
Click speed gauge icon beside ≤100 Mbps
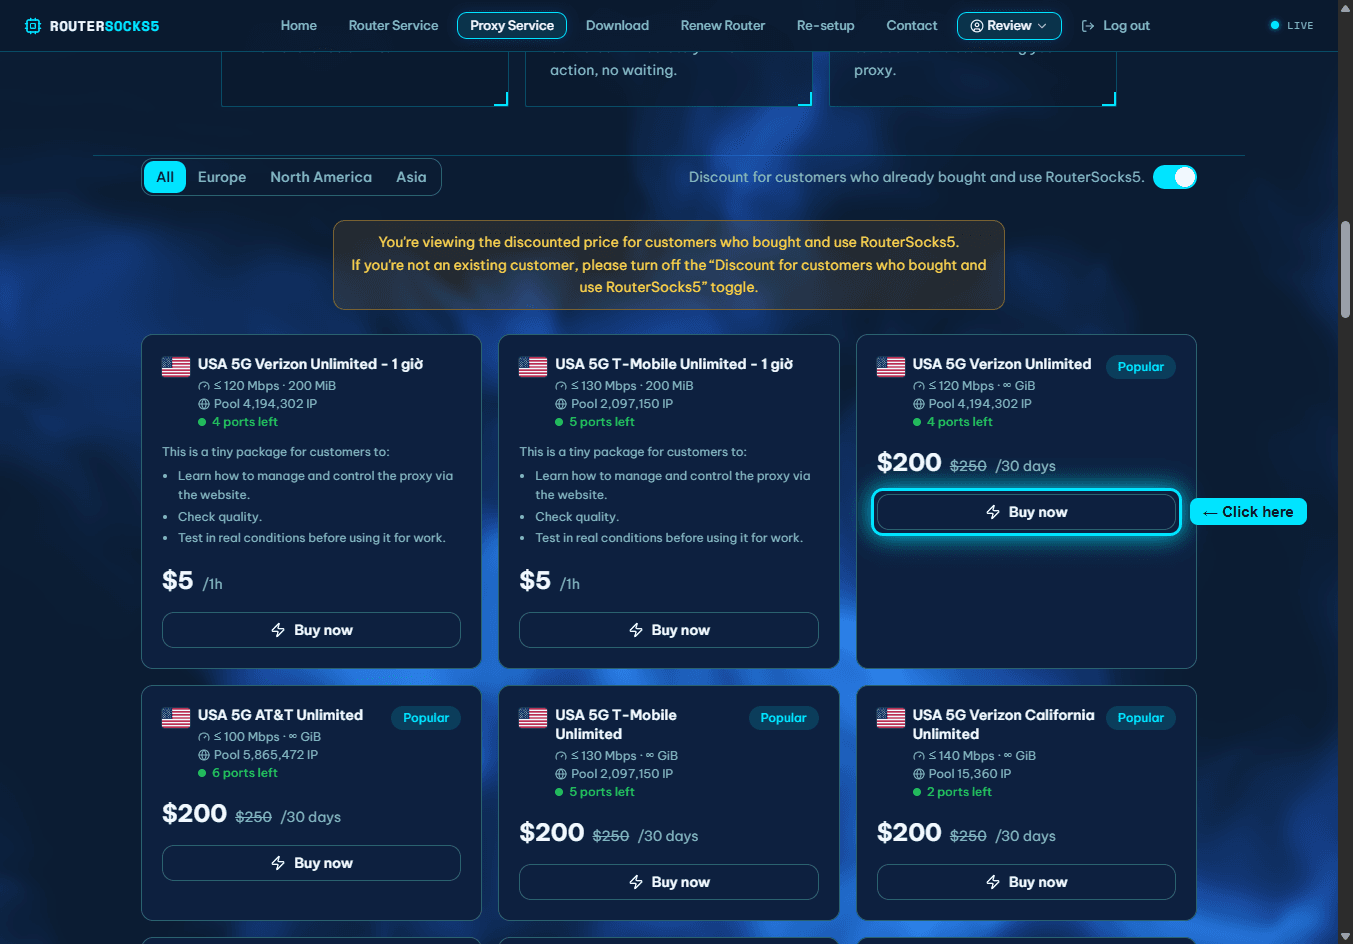click(204, 737)
